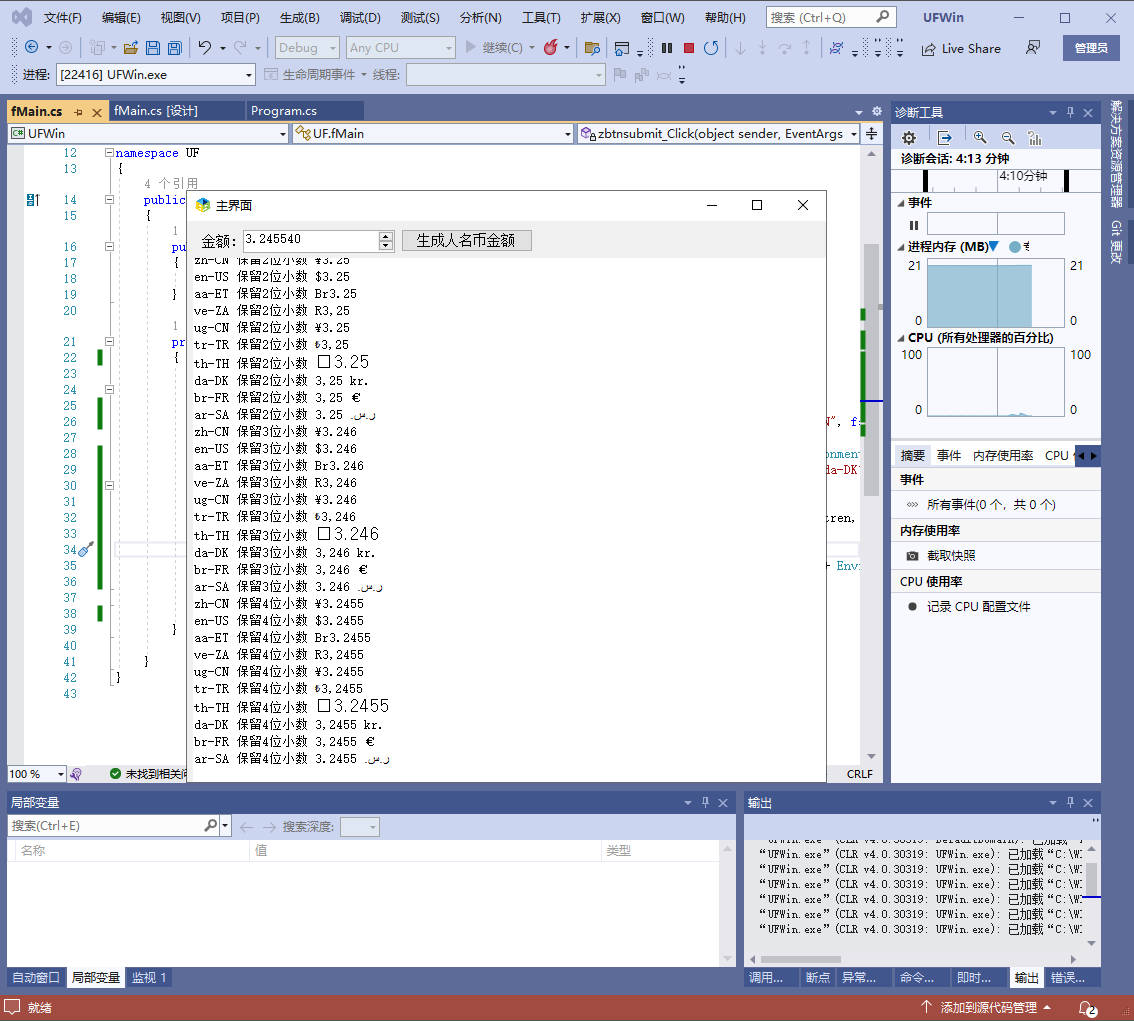The image size is (1134, 1021).
Task: Open 生成(B) menu
Action: [x=299, y=17]
